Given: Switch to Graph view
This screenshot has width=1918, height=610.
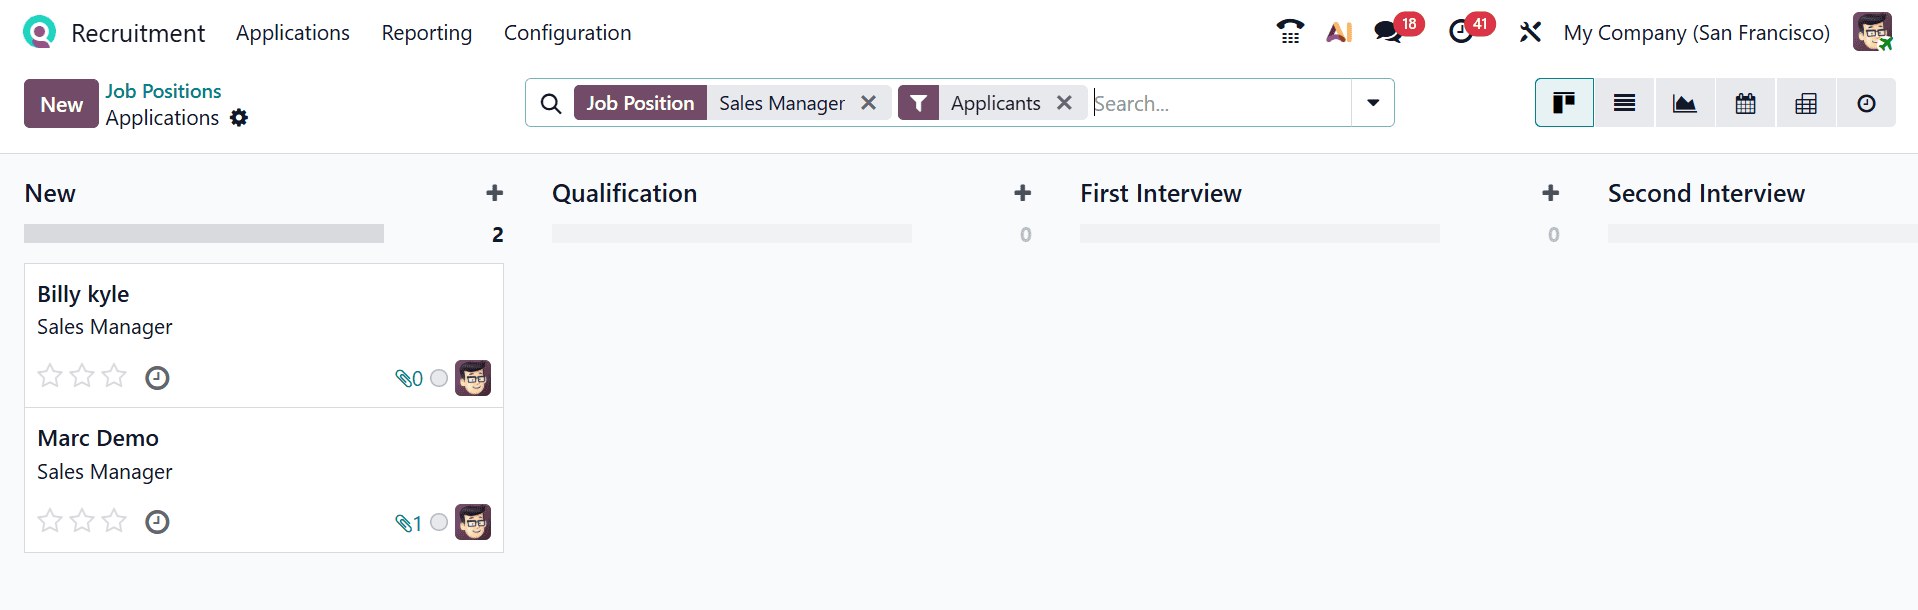Looking at the screenshot, I should pos(1685,103).
